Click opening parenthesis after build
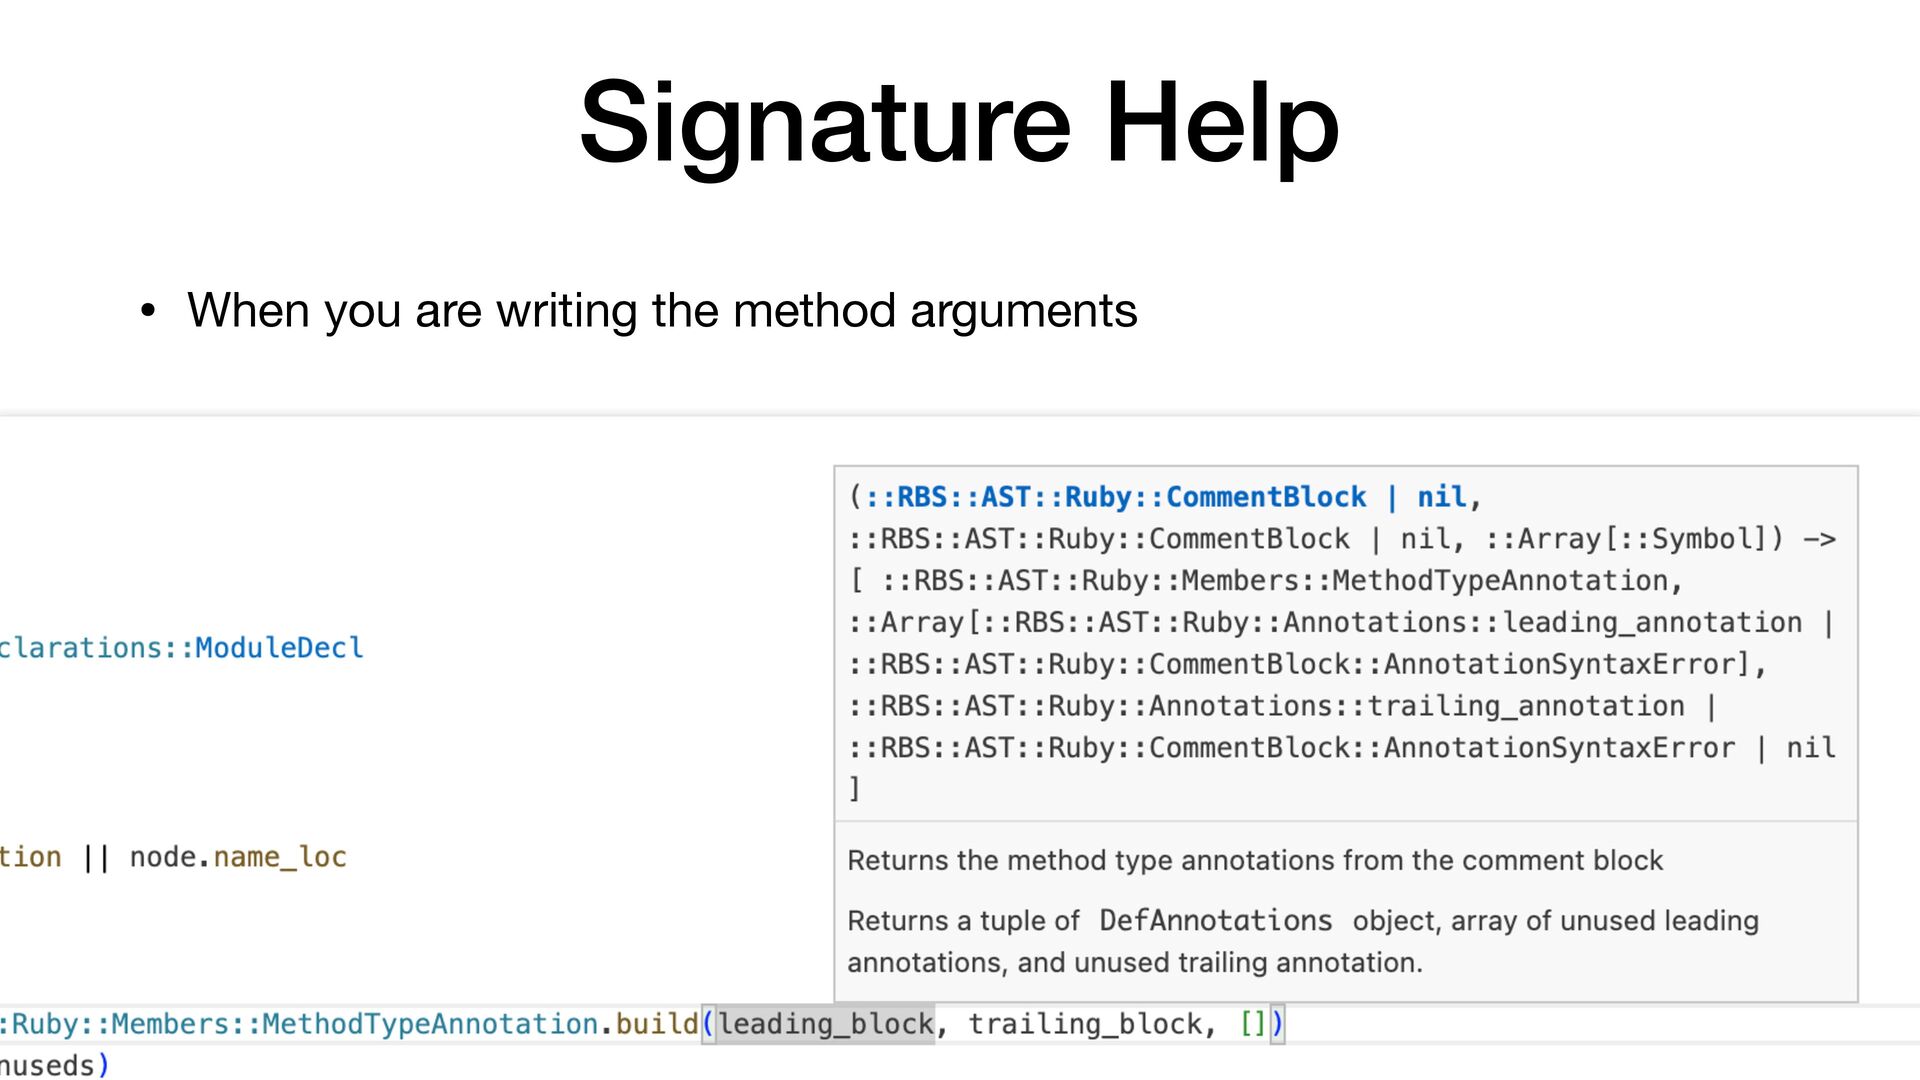The image size is (1920, 1080). tap(708, 1024)
